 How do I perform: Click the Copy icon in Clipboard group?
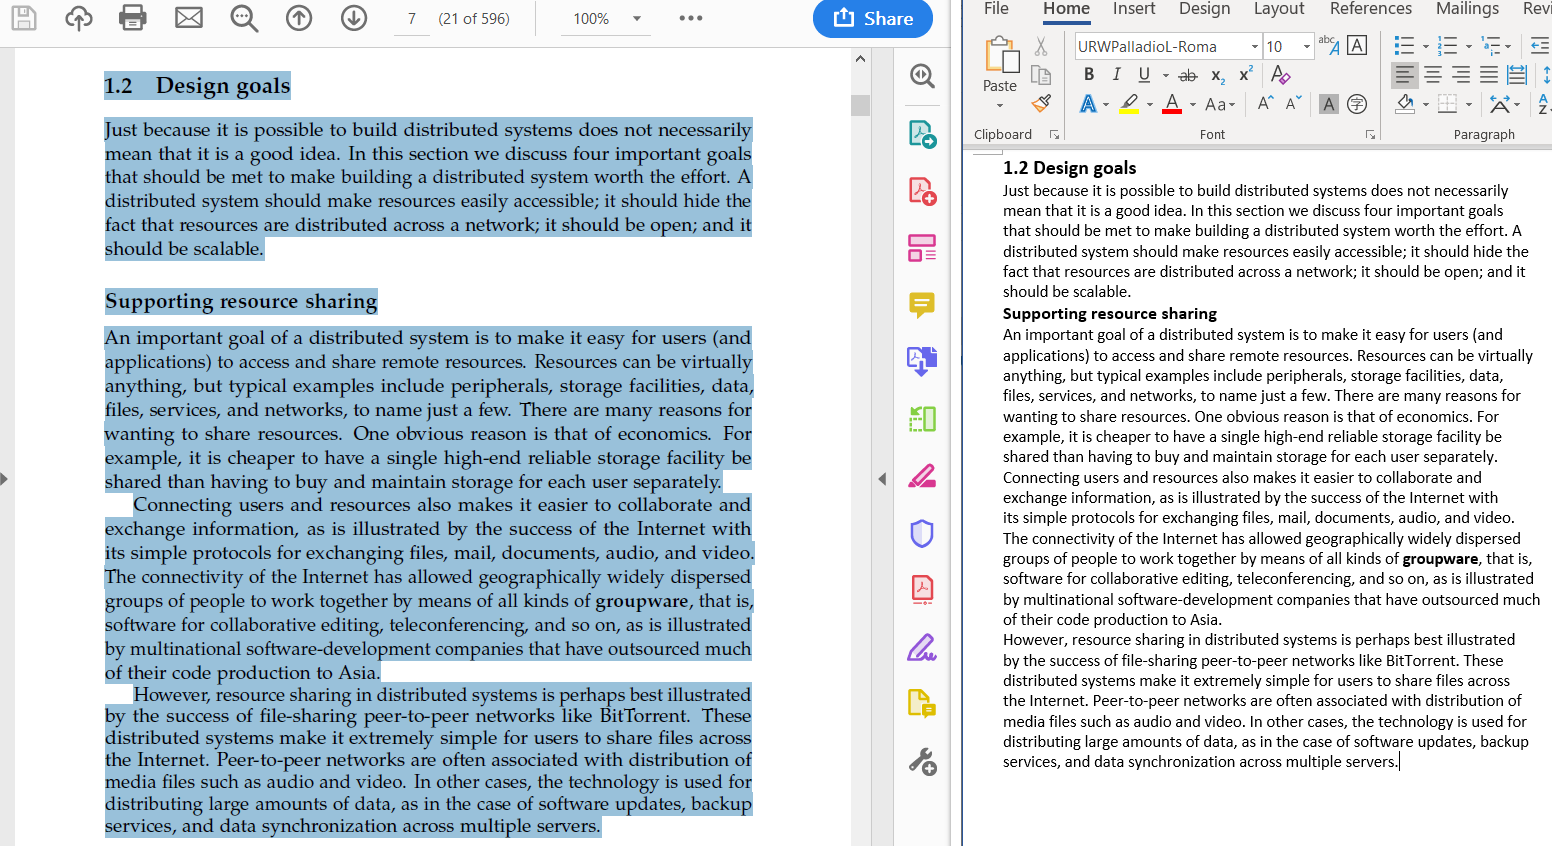click(1041, 75)
